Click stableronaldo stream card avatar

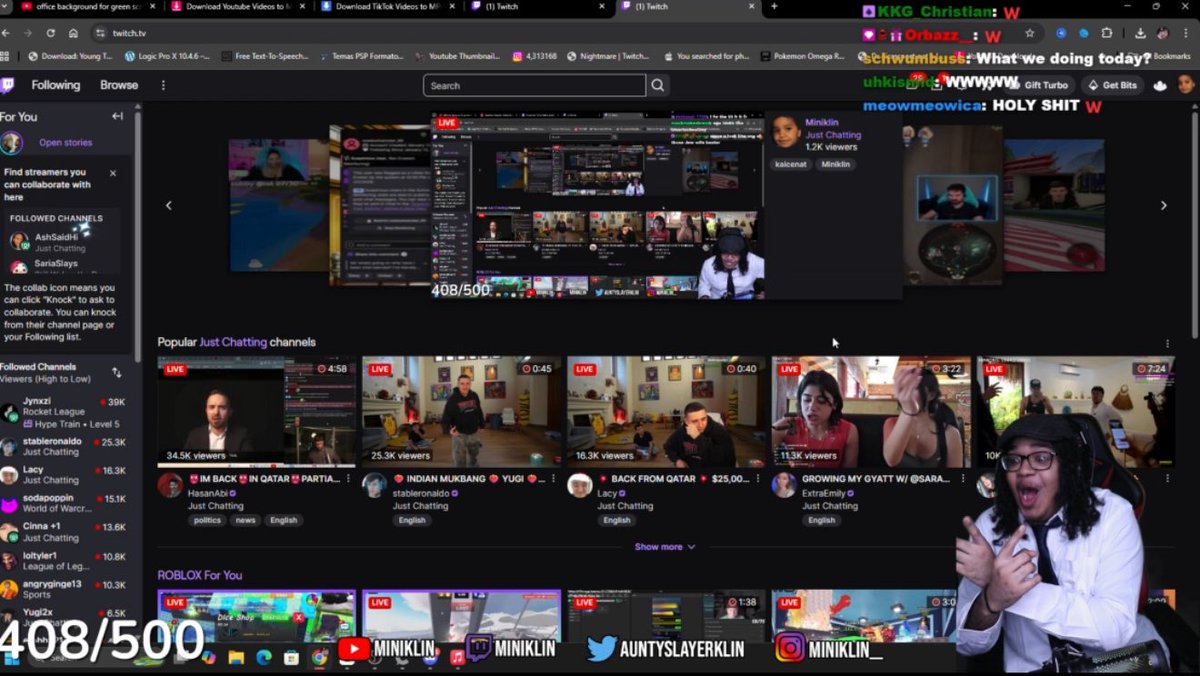point(374,485)
